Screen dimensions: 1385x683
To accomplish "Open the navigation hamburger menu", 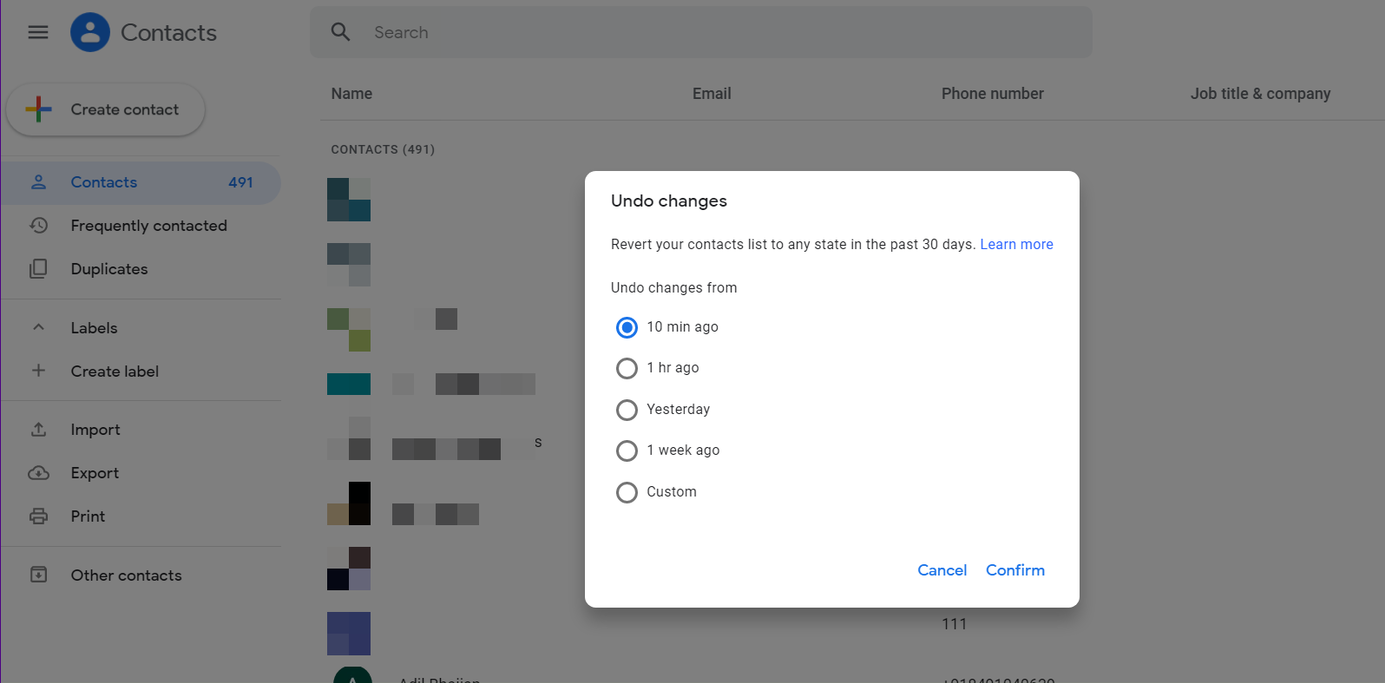I will click(x=38, y=32).
